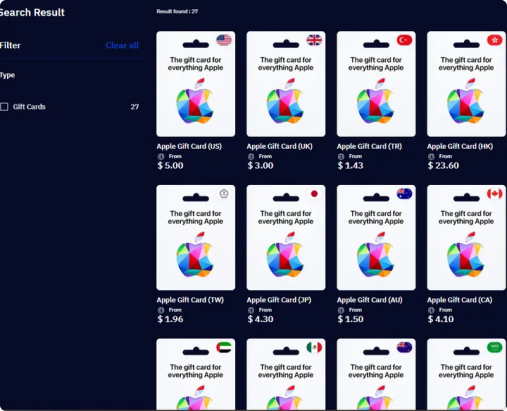Click the $ 4.10 price
This screenshot has width=507, height=411.
441,319
